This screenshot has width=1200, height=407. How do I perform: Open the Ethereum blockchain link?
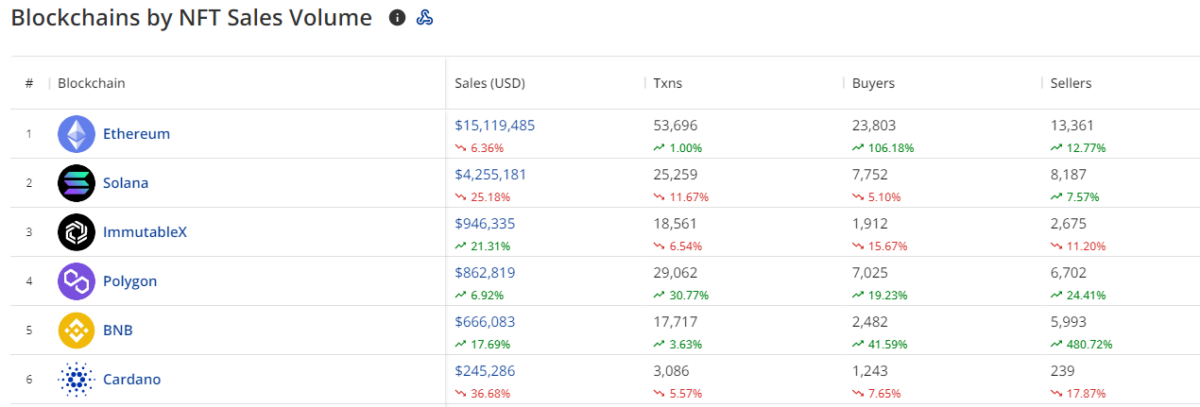136,134
